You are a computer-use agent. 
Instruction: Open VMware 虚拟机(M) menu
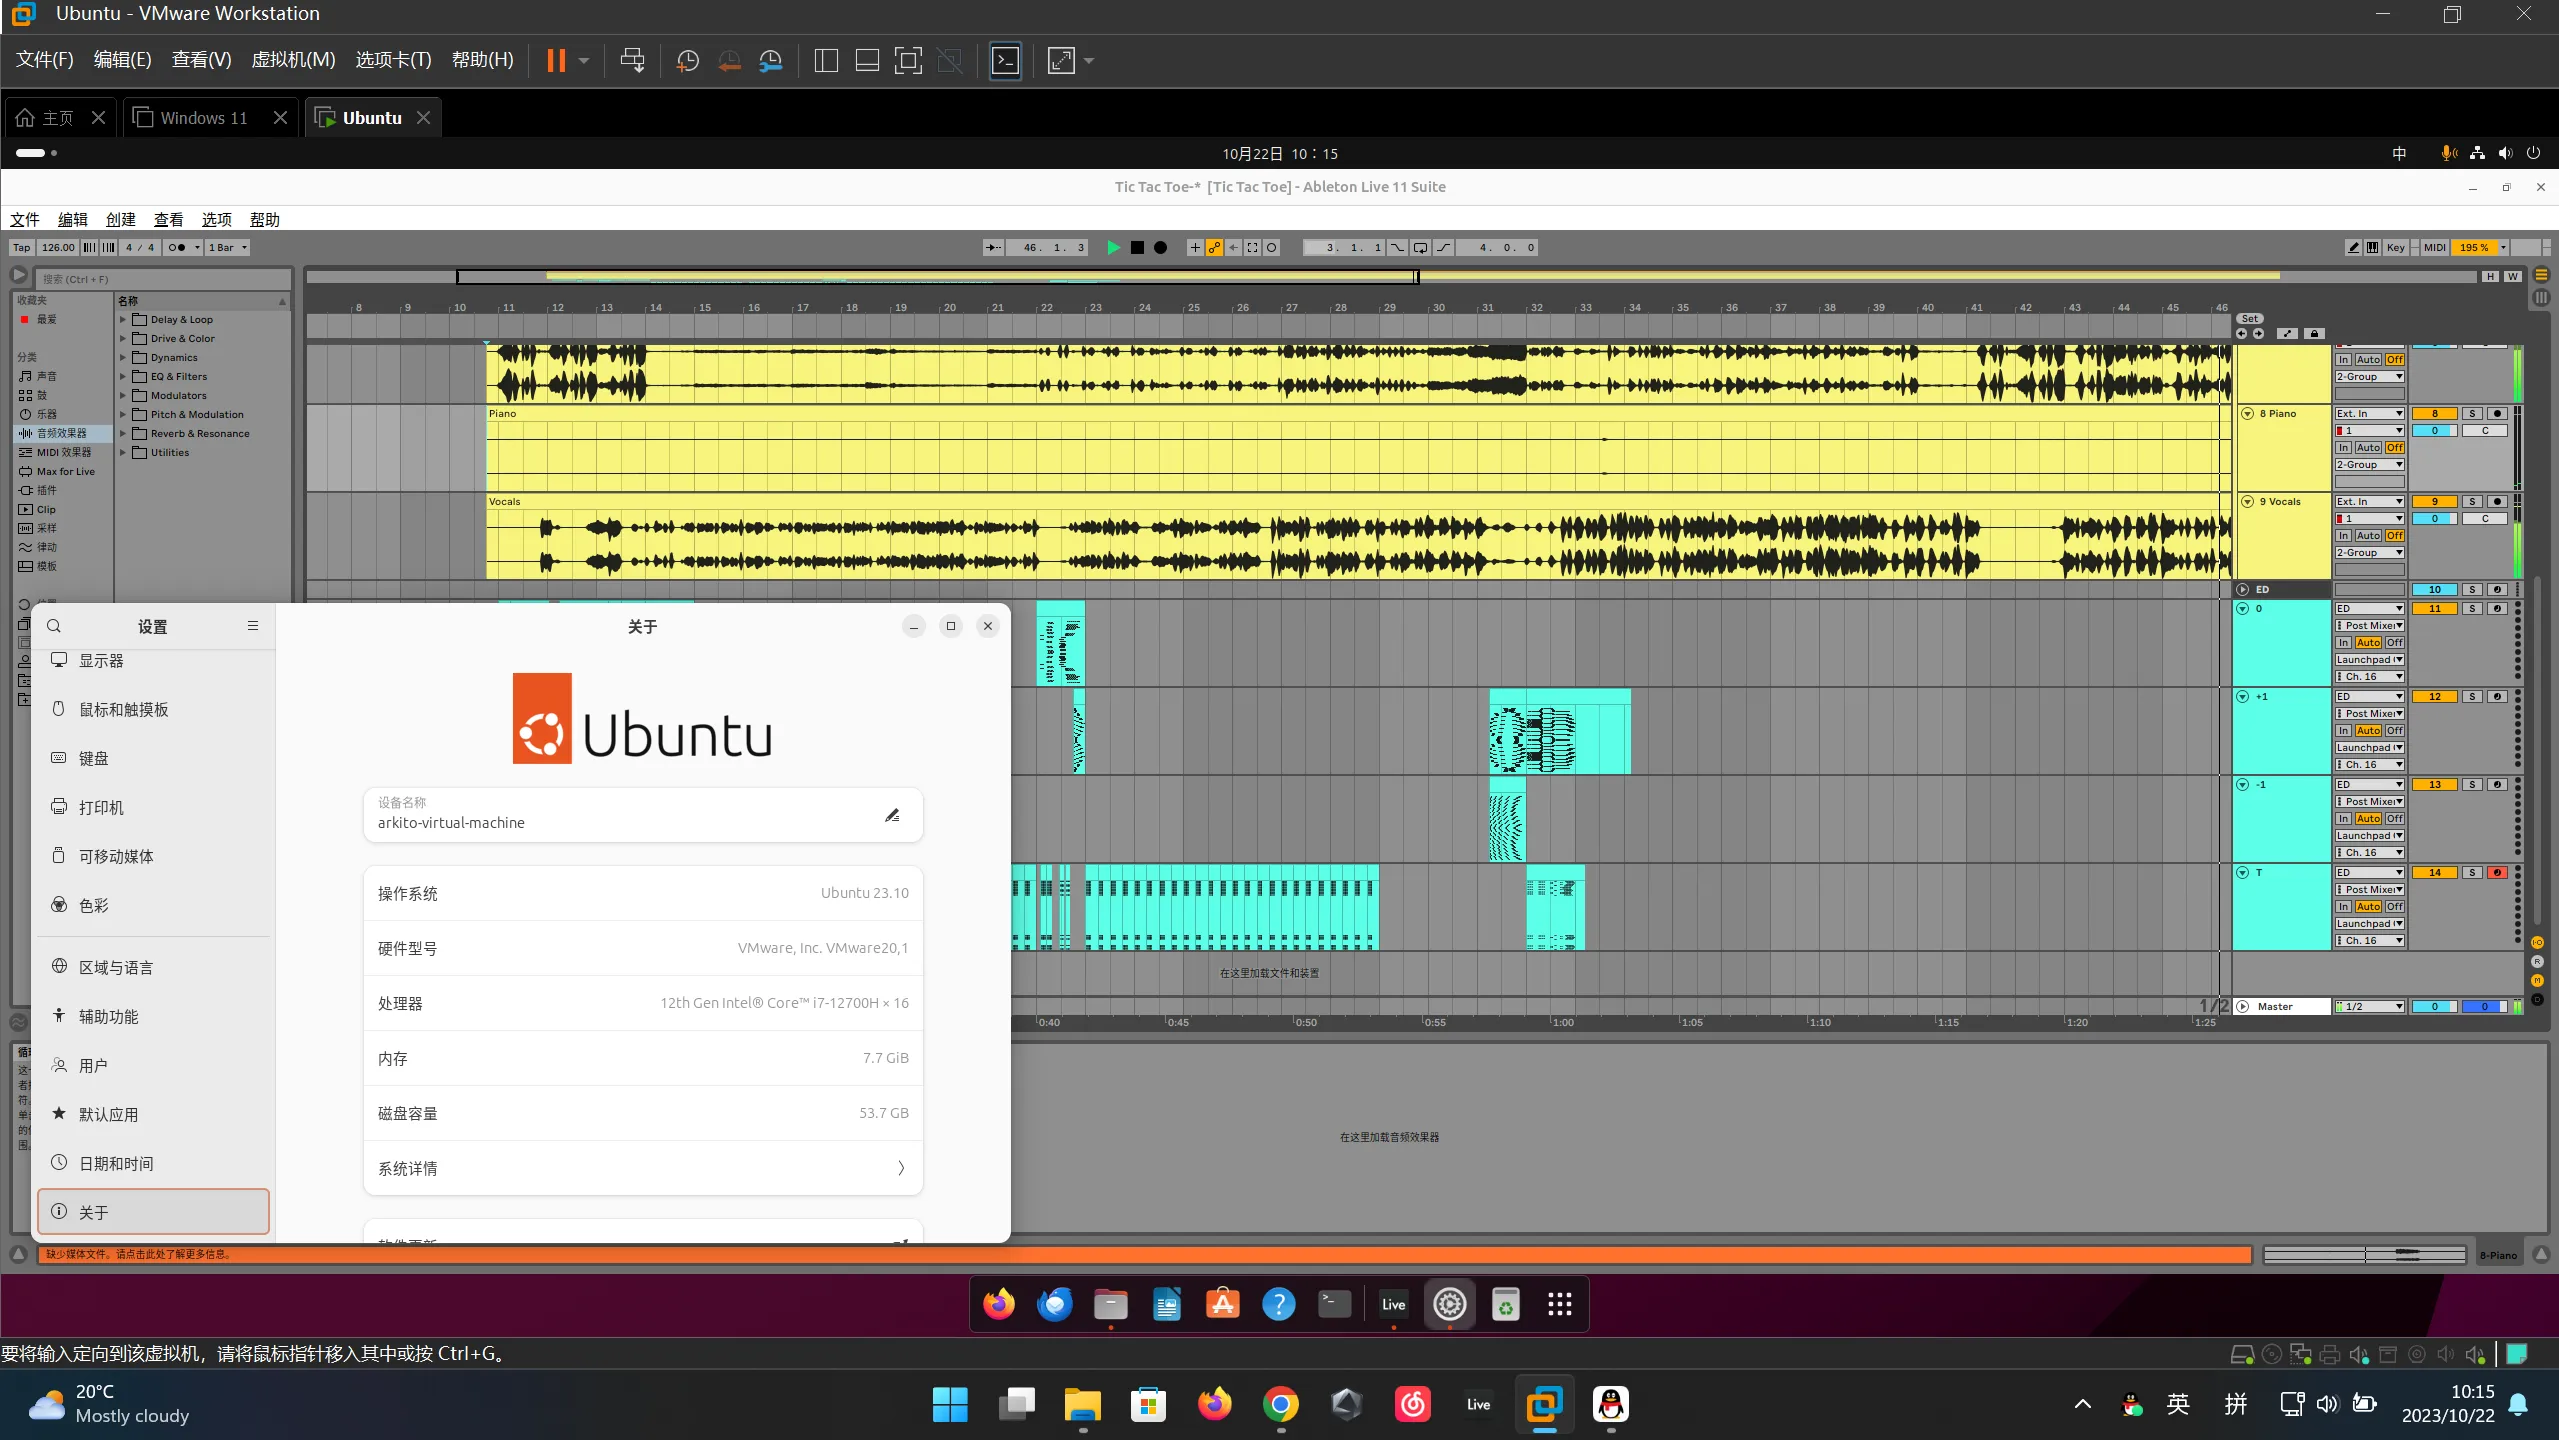293,60
